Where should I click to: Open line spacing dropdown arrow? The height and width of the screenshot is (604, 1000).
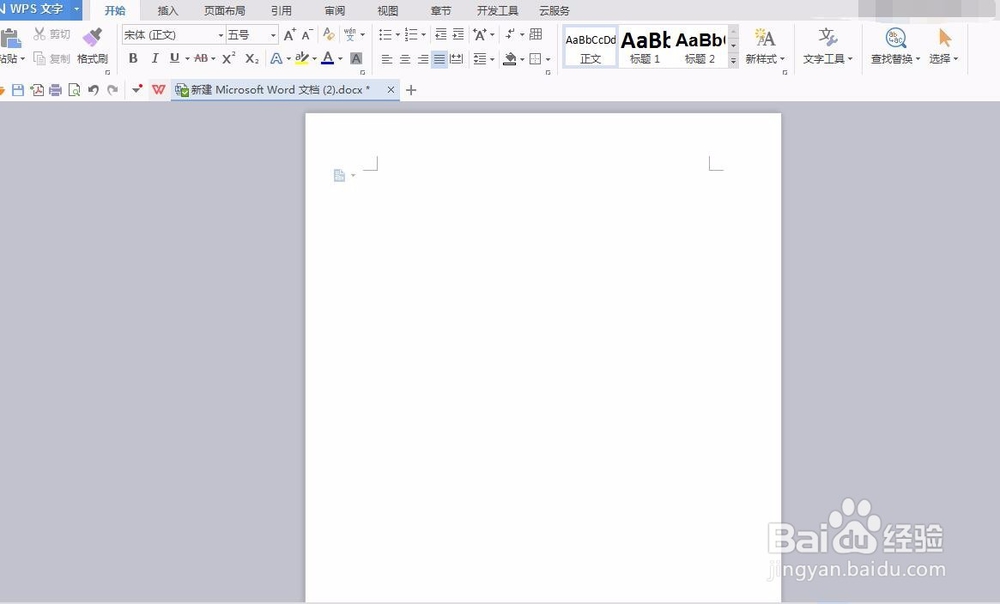click(492, 60)
